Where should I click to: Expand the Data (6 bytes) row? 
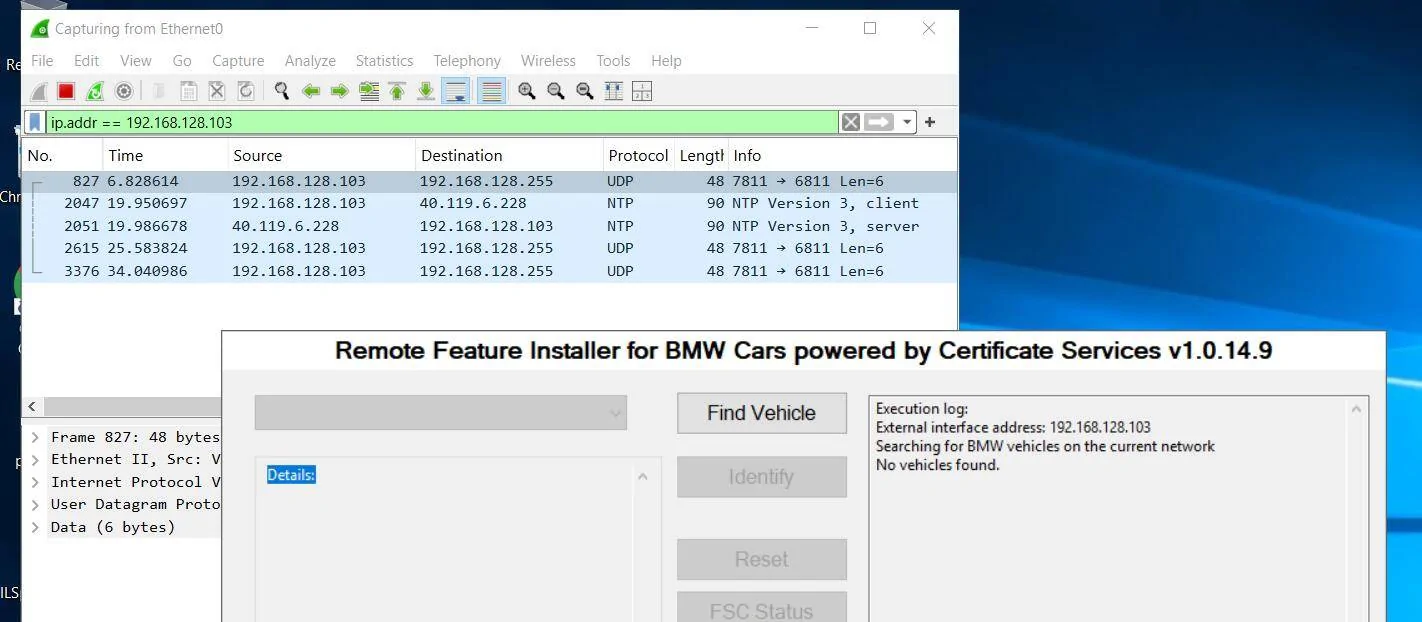click(35, 527)
